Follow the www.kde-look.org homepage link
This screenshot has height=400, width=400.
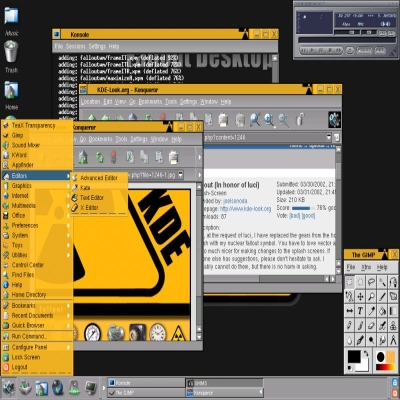(x=245, y=209)
